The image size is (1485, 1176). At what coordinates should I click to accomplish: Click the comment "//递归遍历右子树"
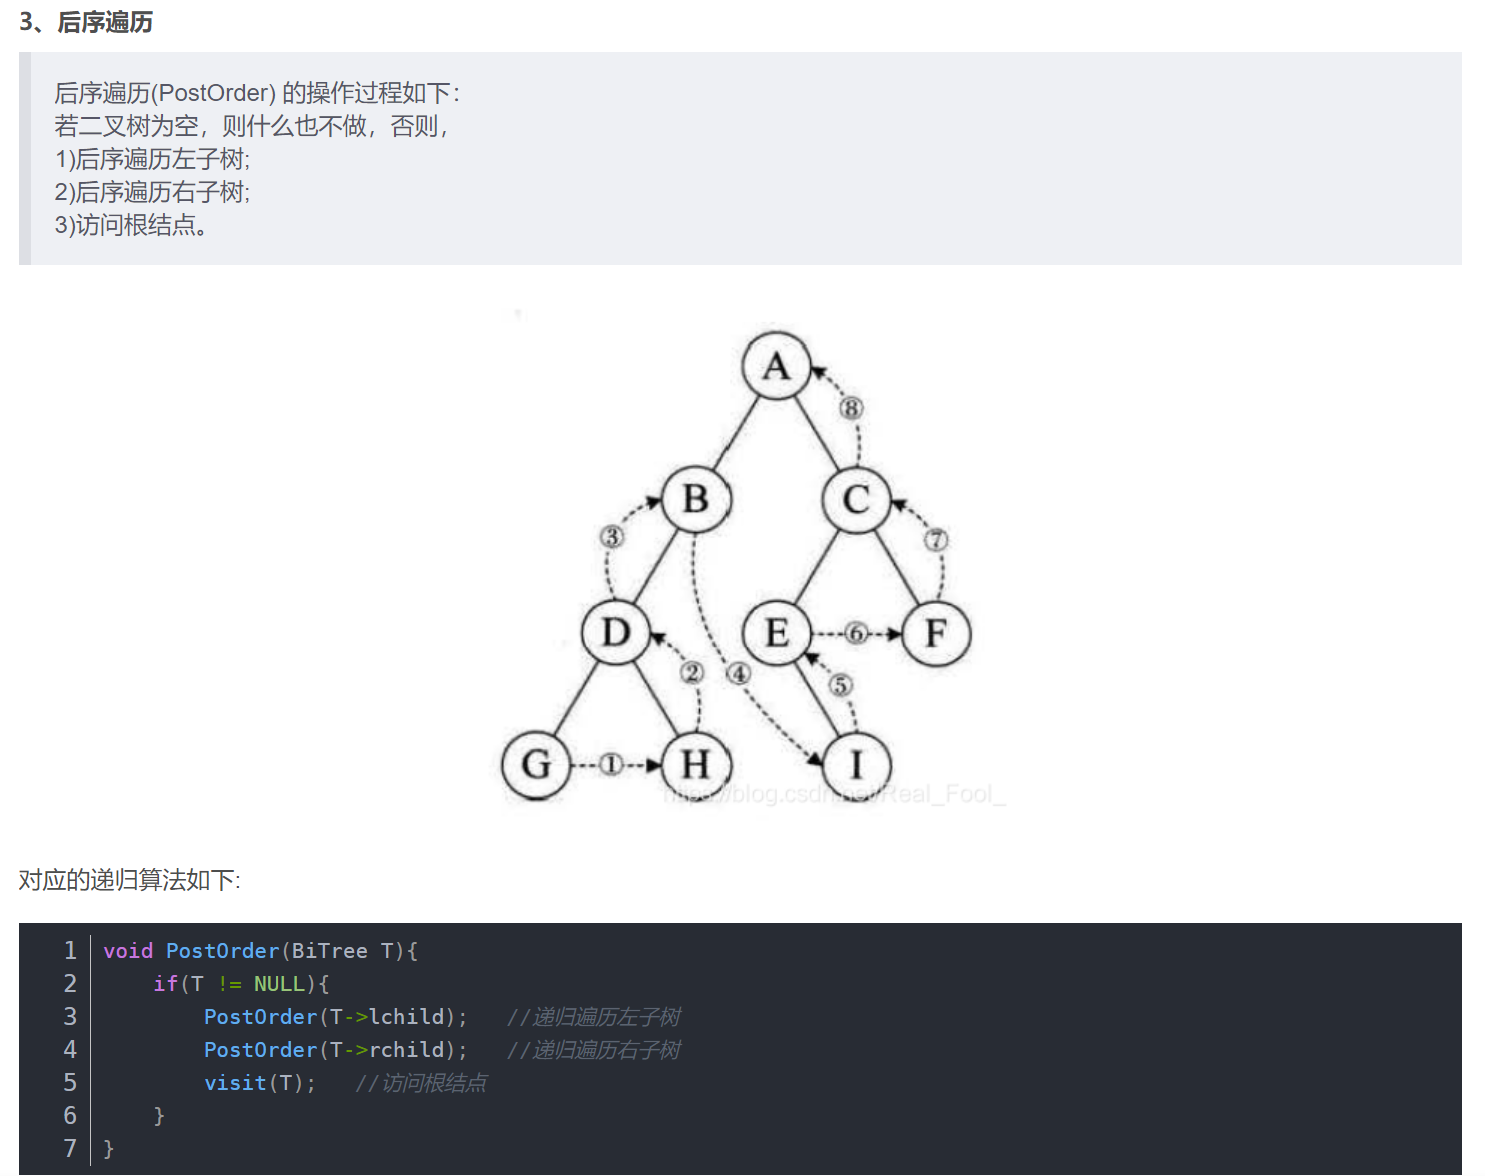(x=594, y=1050)
